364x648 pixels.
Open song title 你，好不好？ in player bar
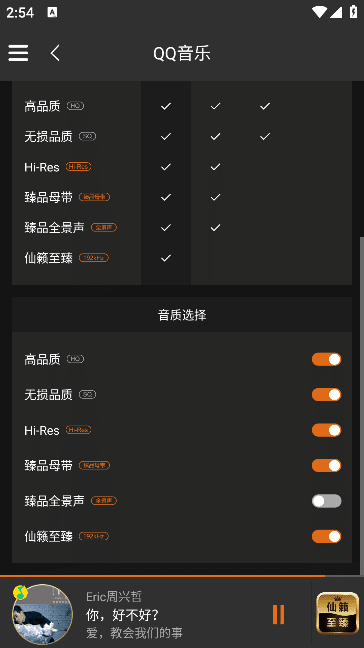click(122, 615)
